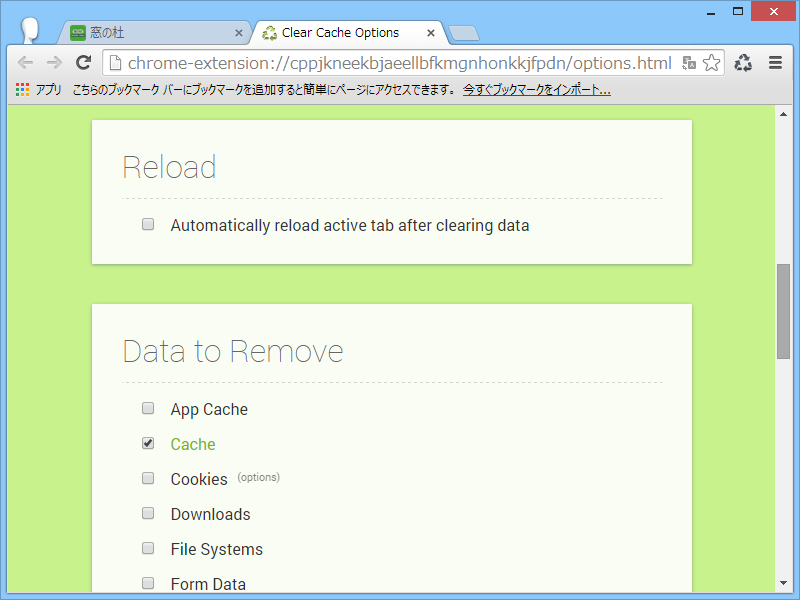800x600 pixels.
Task: Close the Clear Cache Options tab
Action: pos(431,33)
